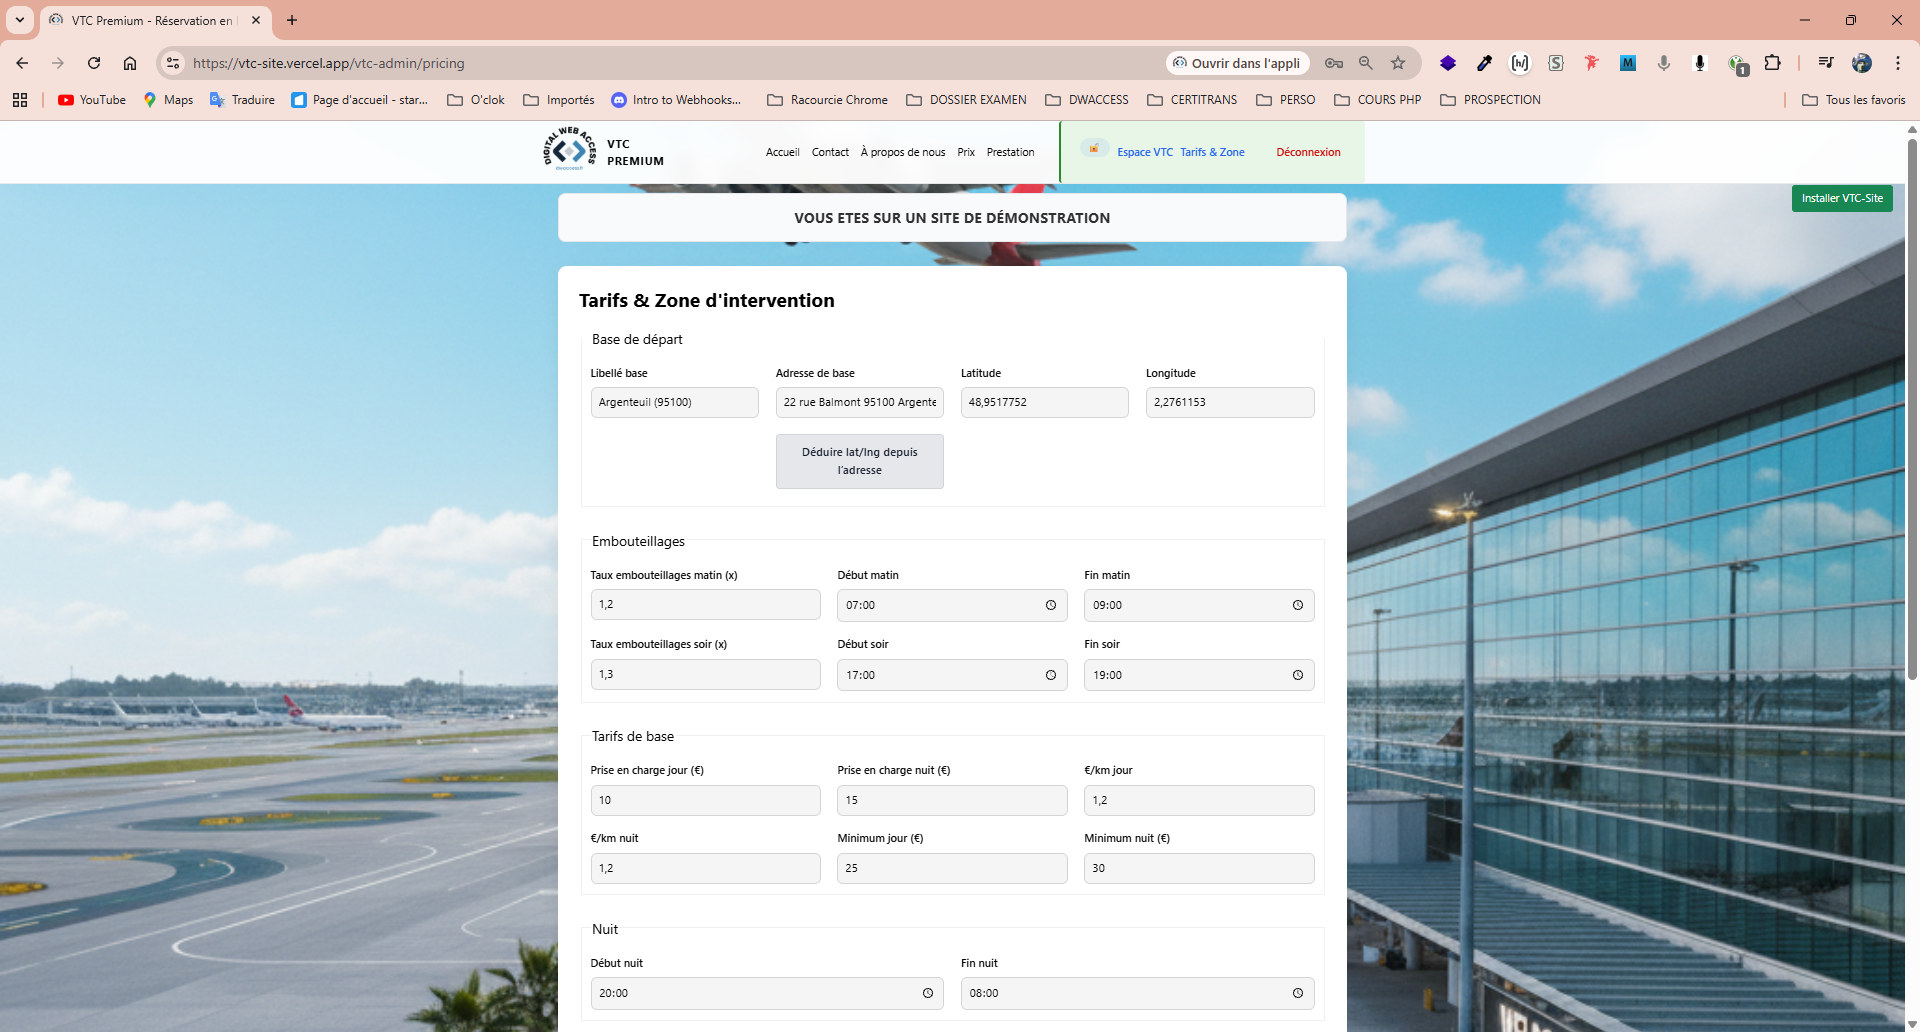Open the browser extensions puzzle icon
1920x1032 pixels.
click(1772, 63)
